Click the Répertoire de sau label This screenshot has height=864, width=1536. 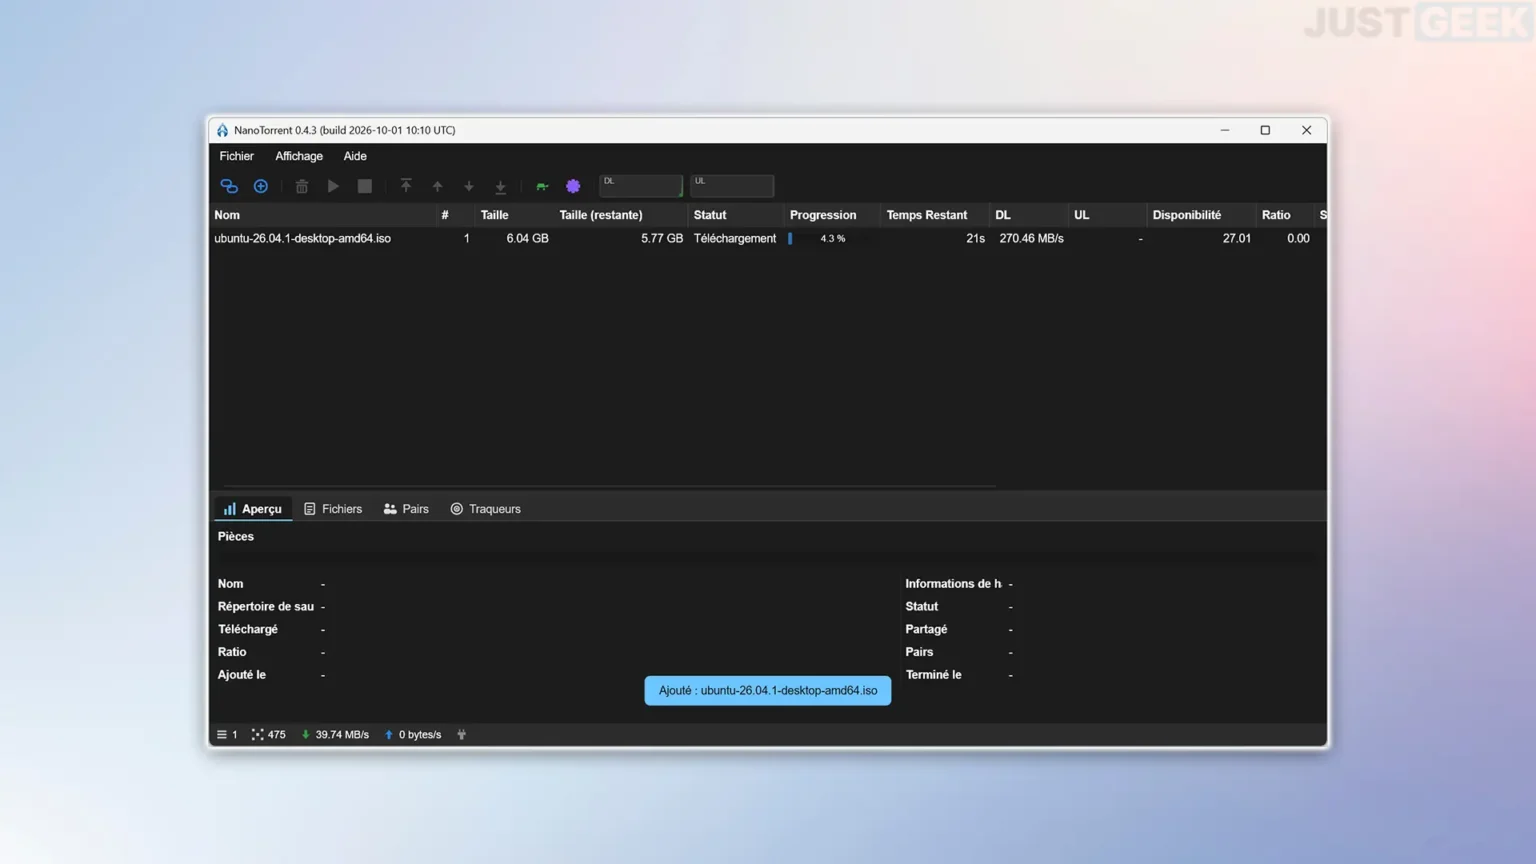coord(266,607)
